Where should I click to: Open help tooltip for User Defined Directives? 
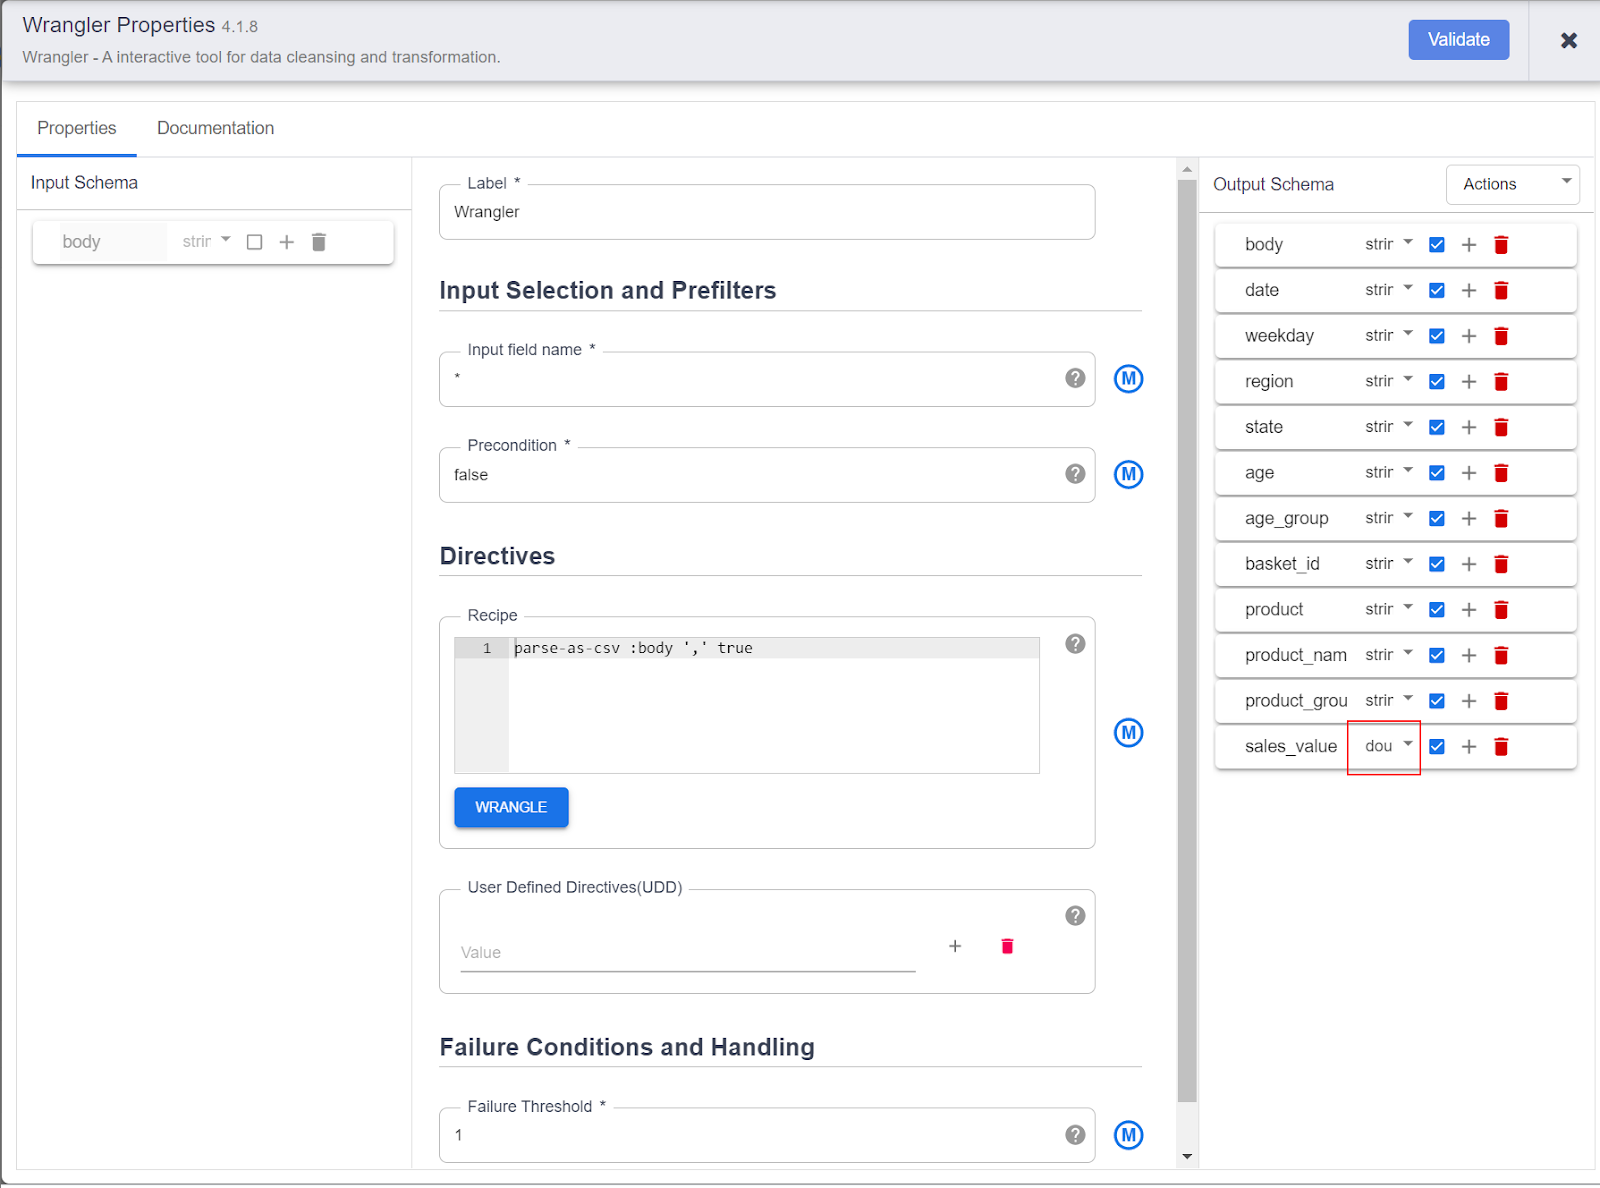point(1075,916)
